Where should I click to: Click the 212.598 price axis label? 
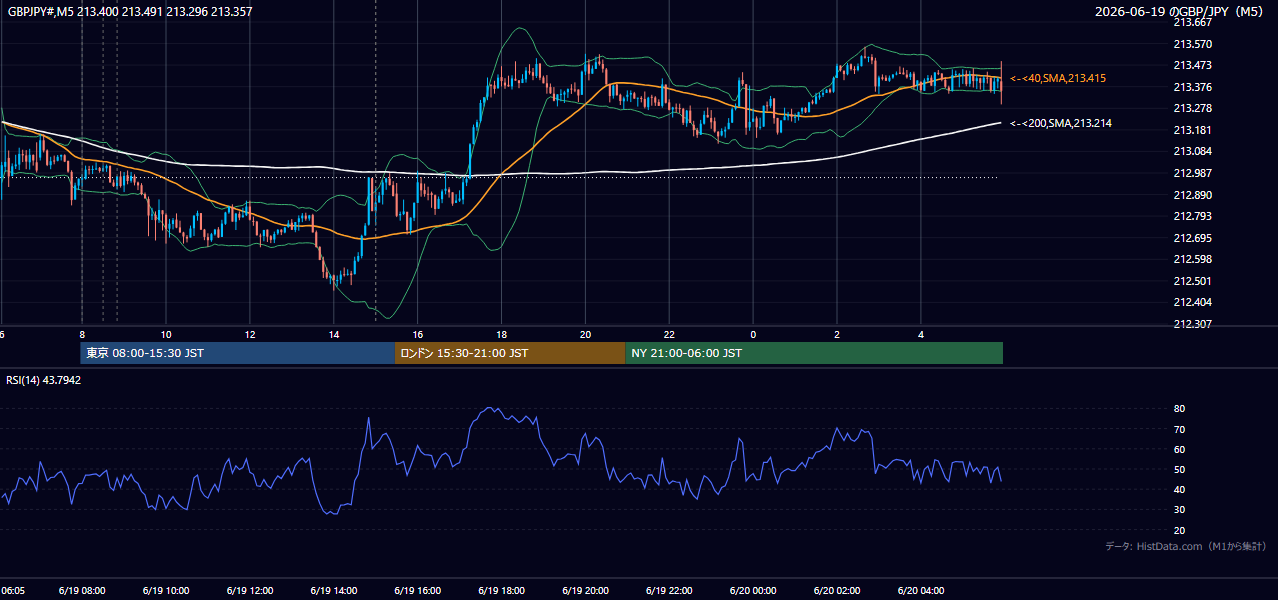coord(1192,259)
